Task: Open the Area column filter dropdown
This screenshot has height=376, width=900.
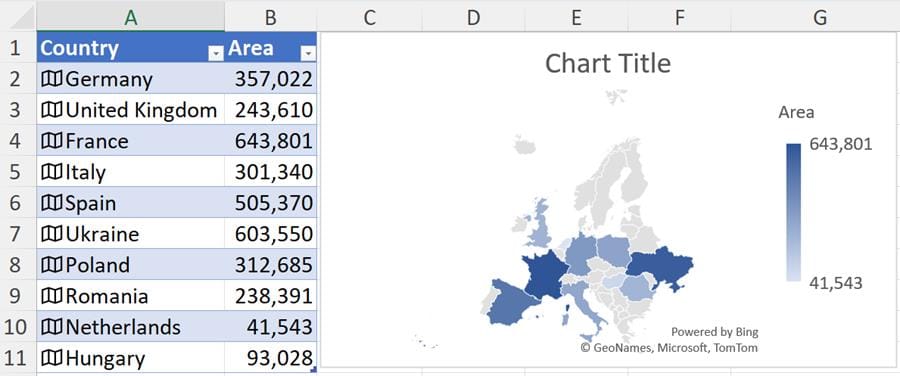Action: tap(308, 53)
